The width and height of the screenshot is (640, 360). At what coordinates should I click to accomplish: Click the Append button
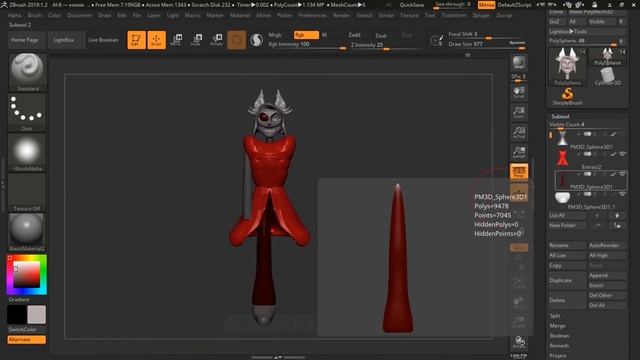[607, 276]
